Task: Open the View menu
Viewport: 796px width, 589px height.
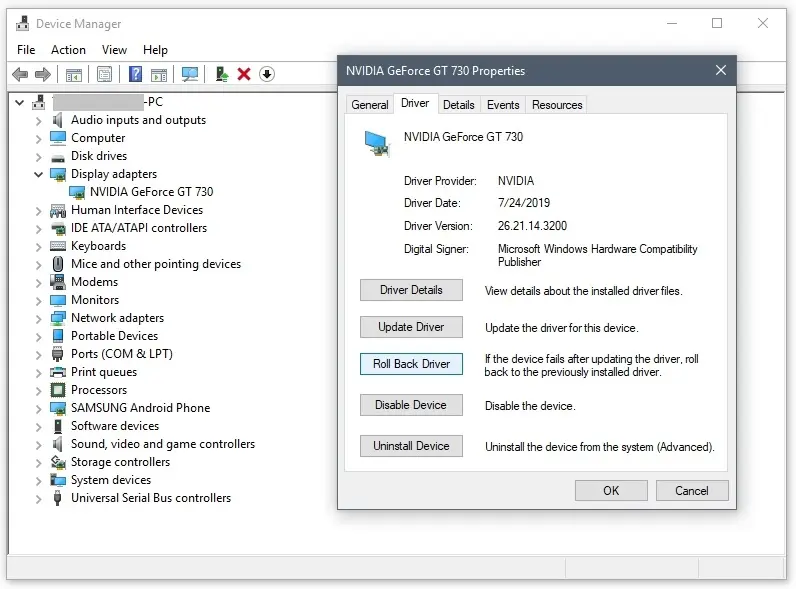Action: coord(114,50)
